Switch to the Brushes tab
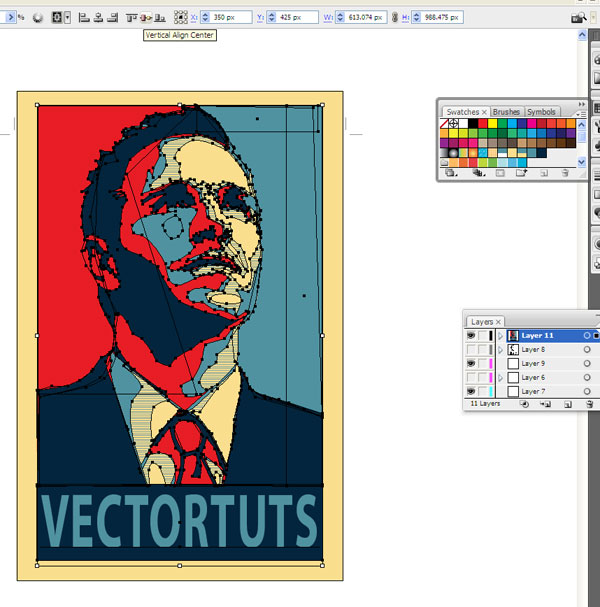Viewport: 600px width, 607px height. pyautogui.click(x=506, y=112)
